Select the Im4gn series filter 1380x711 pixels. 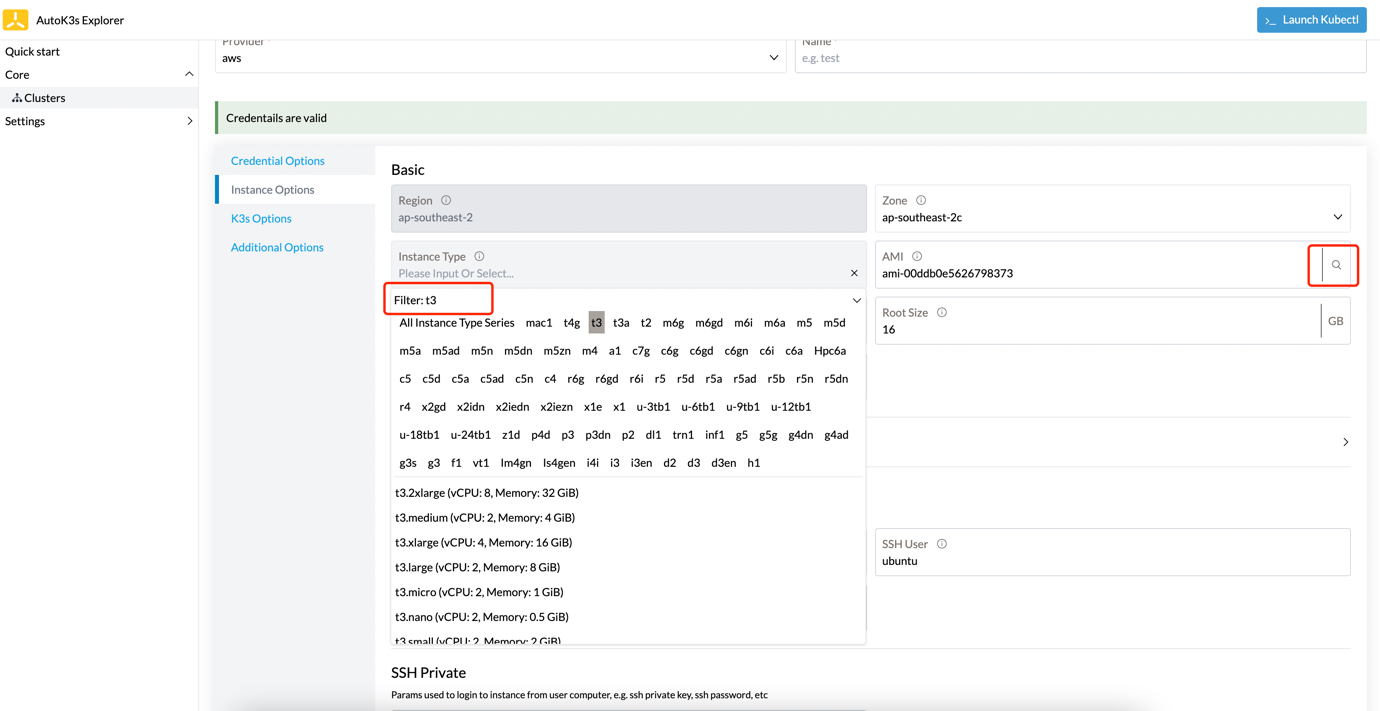pos(516,463)
